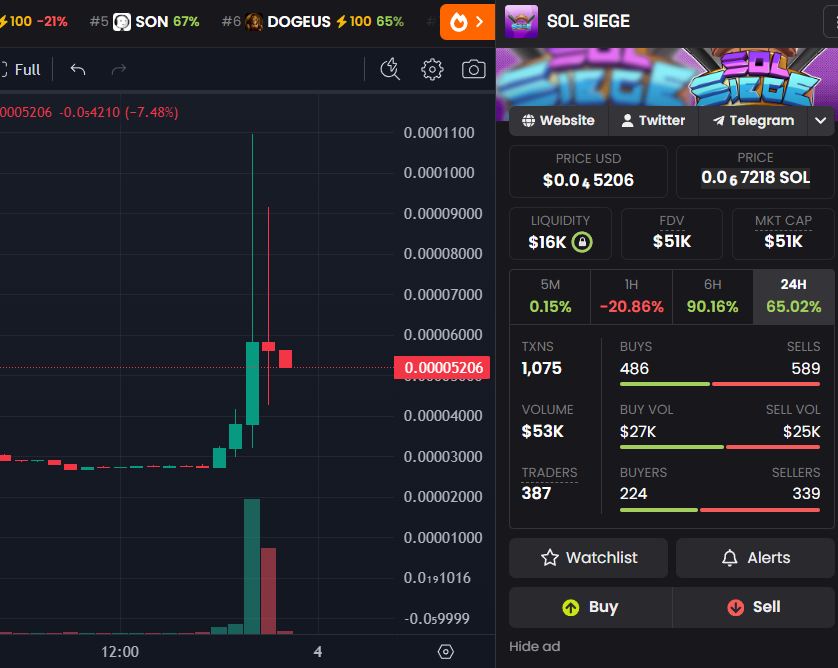Click the FDV $51K box
The height and width of the screenshot is (668, 838).
point(672,234)
